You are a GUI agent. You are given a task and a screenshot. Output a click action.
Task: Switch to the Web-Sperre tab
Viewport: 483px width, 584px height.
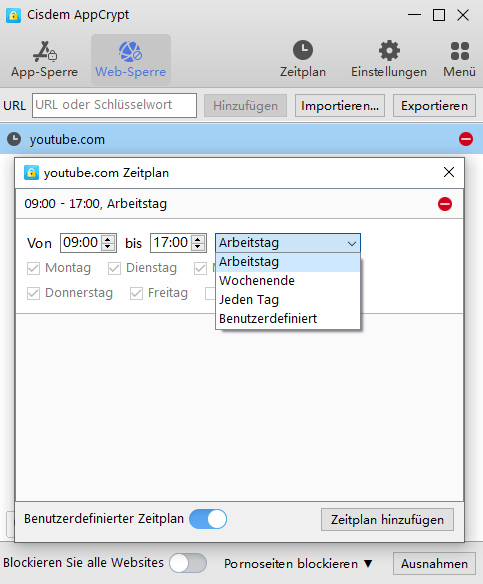(x=131, y=60)
